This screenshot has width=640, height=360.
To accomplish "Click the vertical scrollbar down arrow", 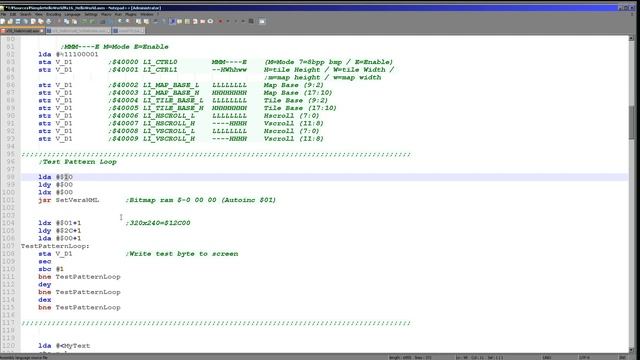I will point(631,350).
